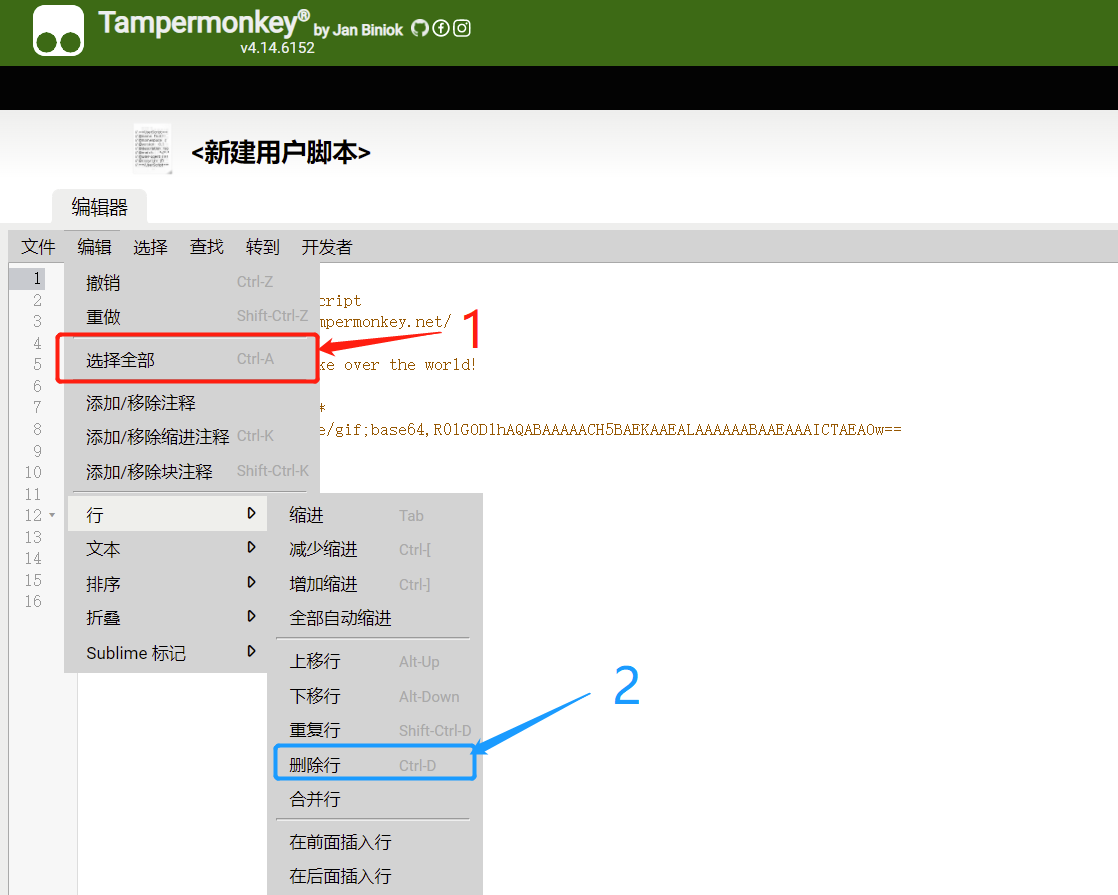Click the user script file icon beside the title

pos(151,148)
